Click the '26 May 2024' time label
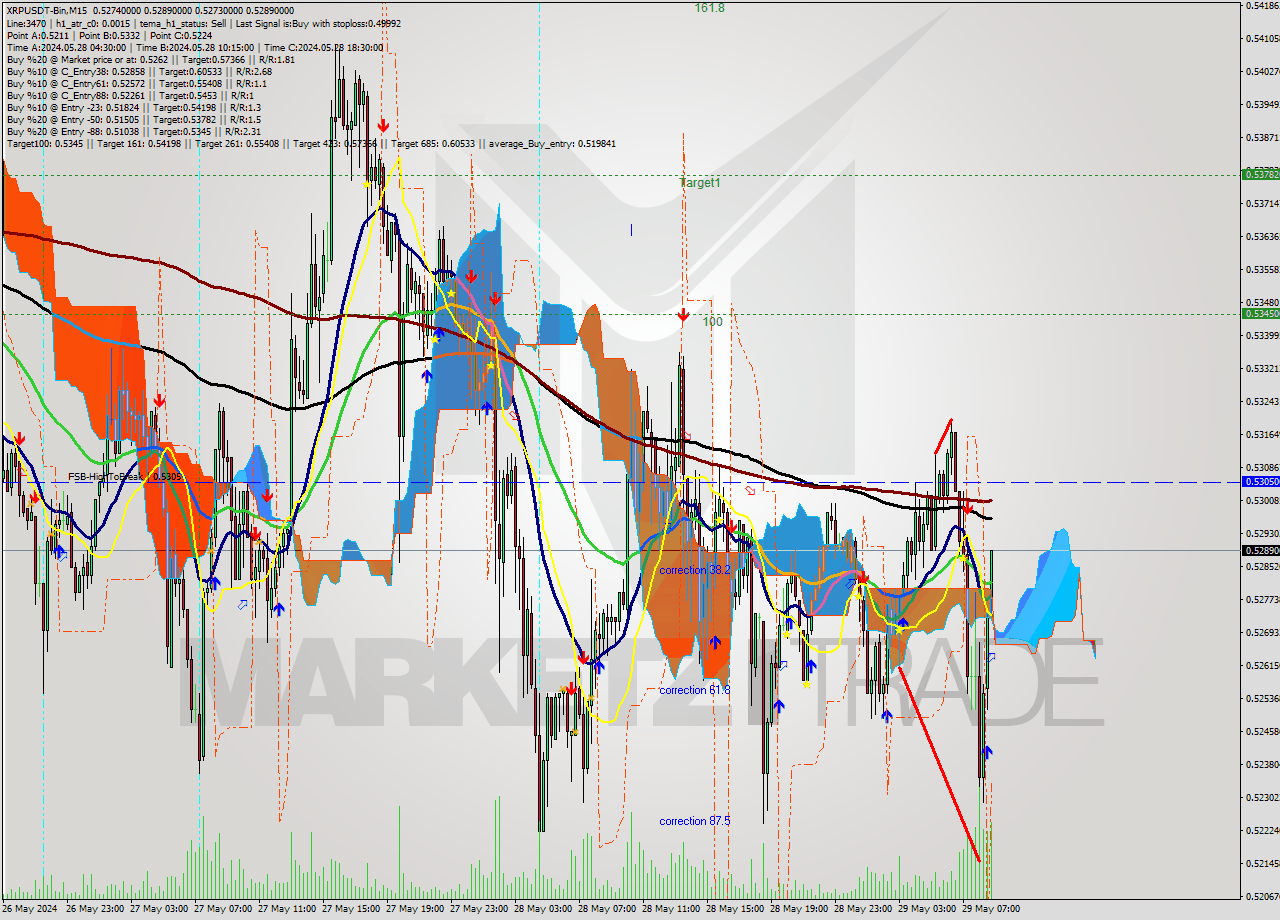Image resolution: width=1280 pixels, height=920 pixels. [31, 909]
